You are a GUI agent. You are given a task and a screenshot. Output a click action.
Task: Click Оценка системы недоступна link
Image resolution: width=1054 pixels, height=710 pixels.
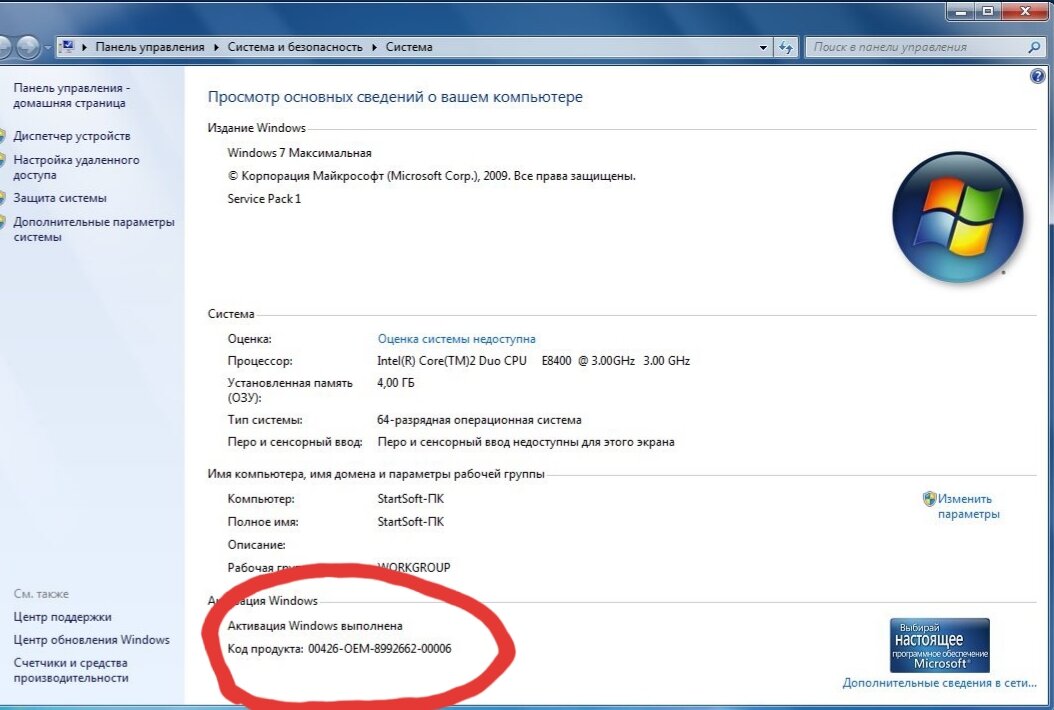click(456, 339)
